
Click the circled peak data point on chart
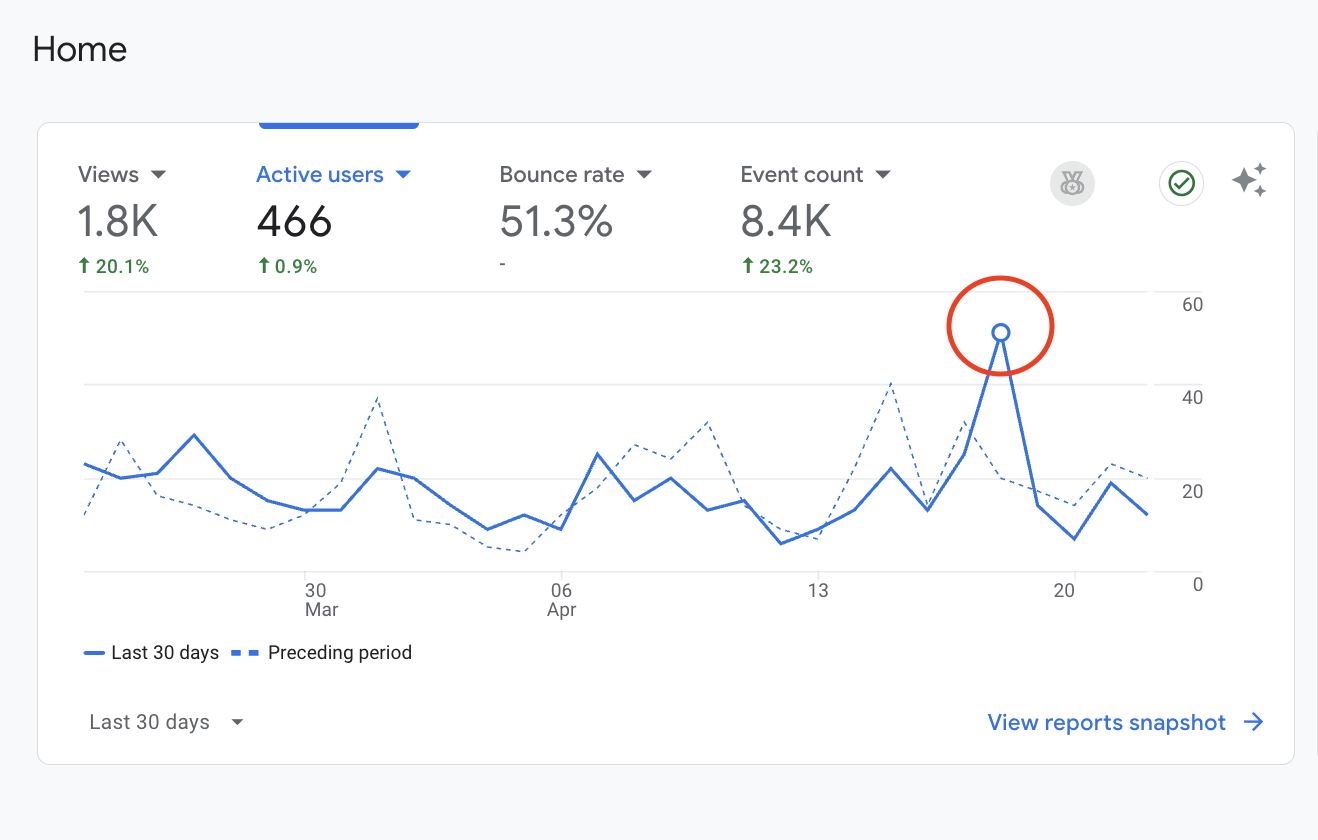click(x=1000, y=333)
